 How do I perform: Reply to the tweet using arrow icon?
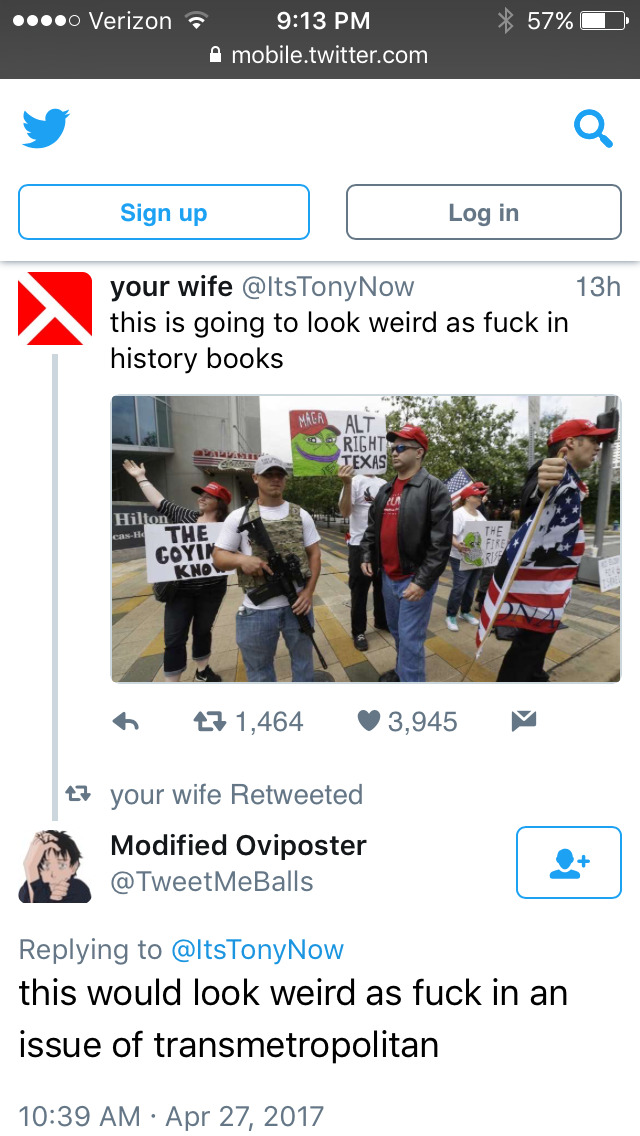126,721
